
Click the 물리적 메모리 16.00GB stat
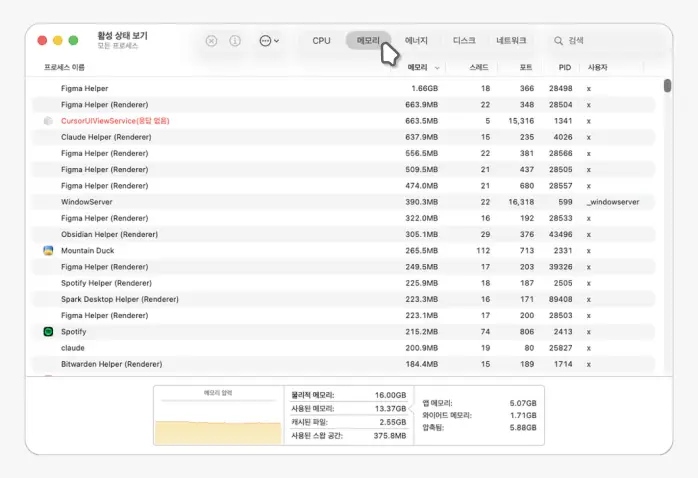coord(348,395)
